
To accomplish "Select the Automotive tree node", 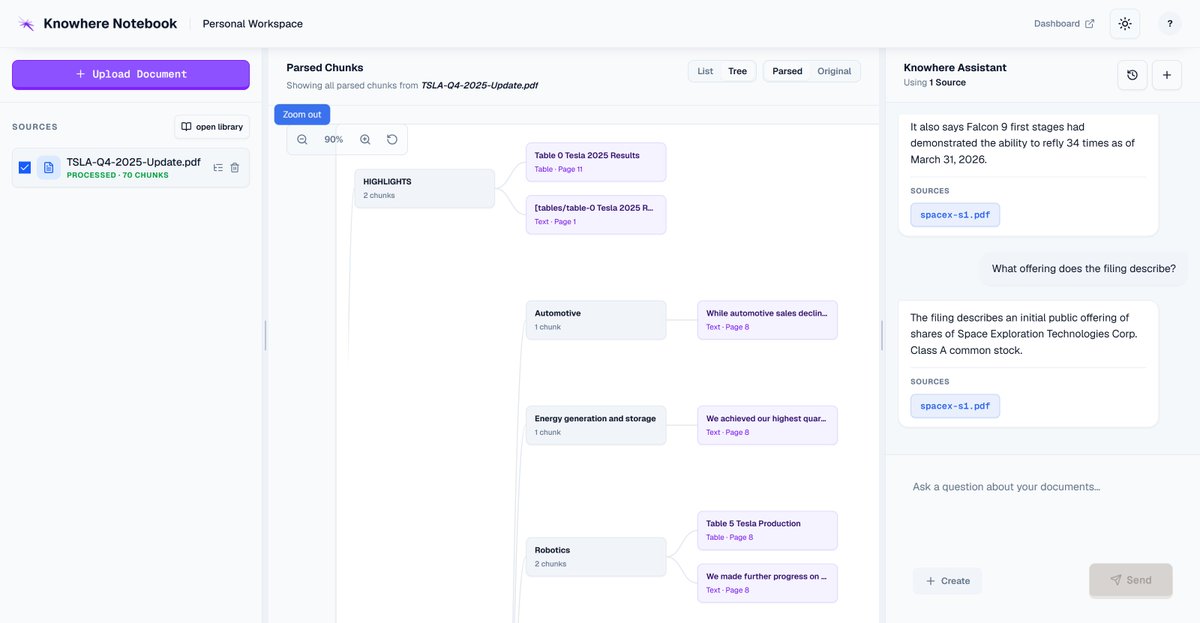I will pos(596,320).
